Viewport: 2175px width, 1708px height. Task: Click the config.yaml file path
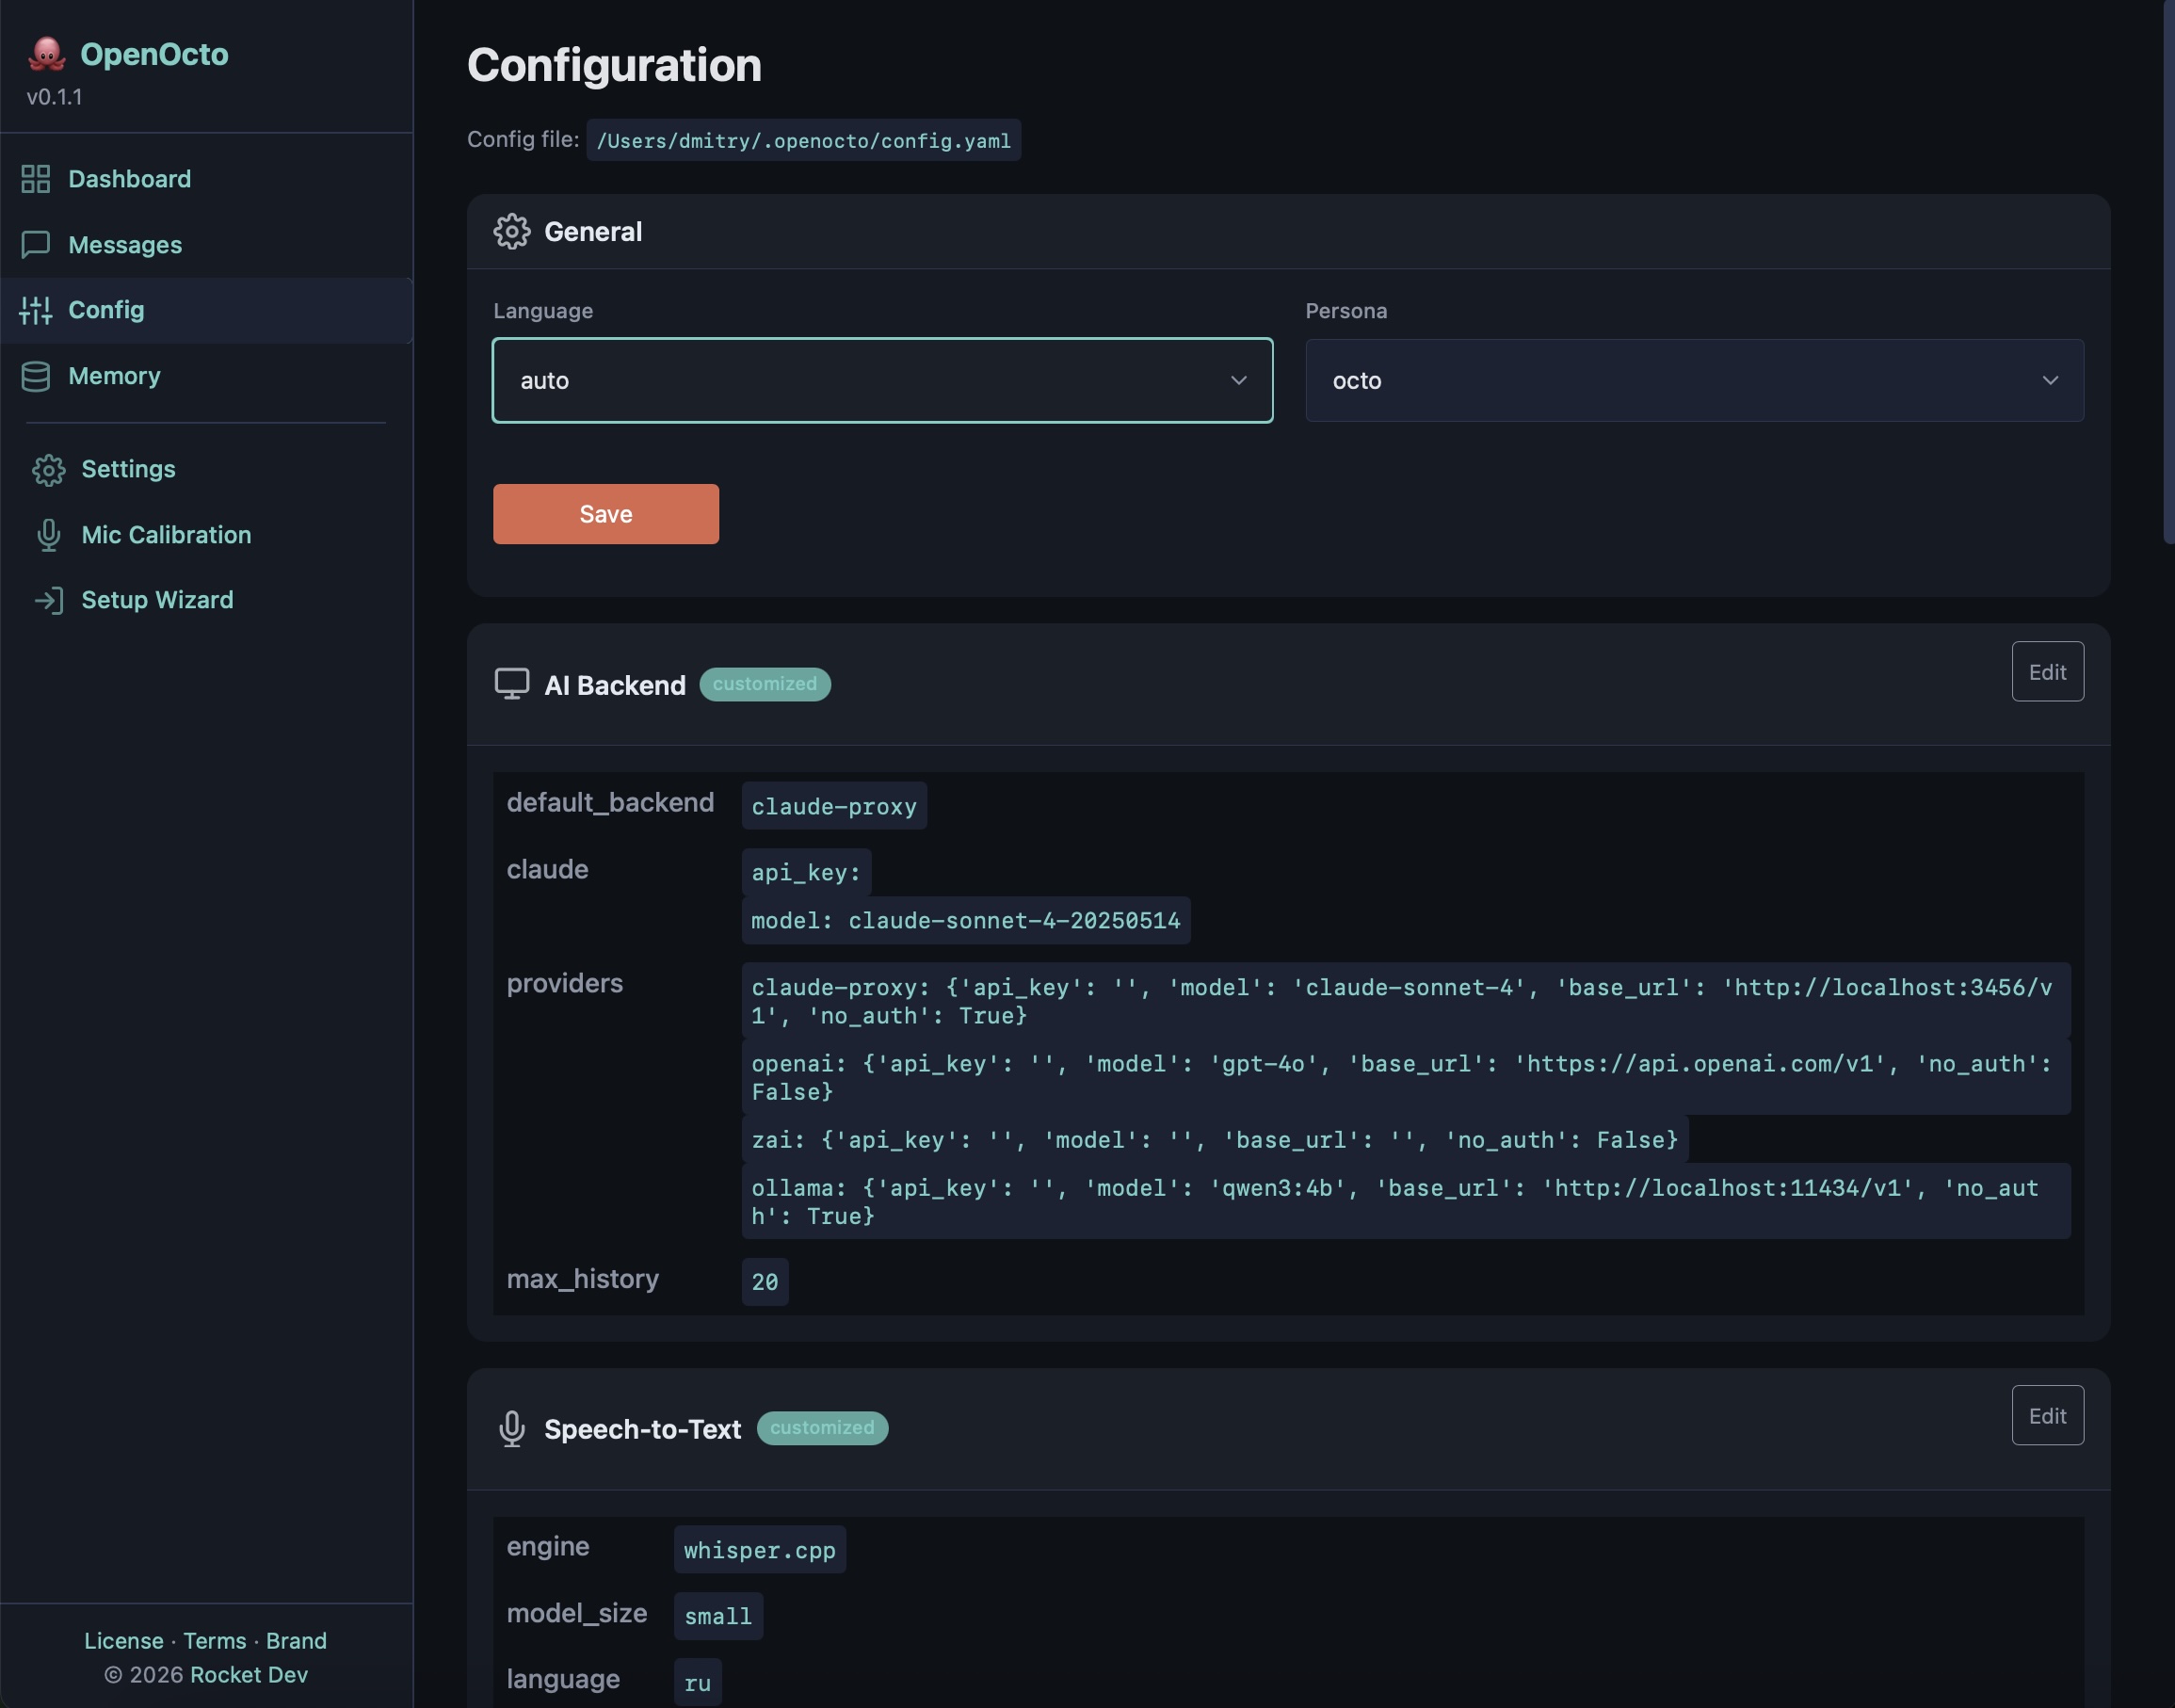pos(803,141)
